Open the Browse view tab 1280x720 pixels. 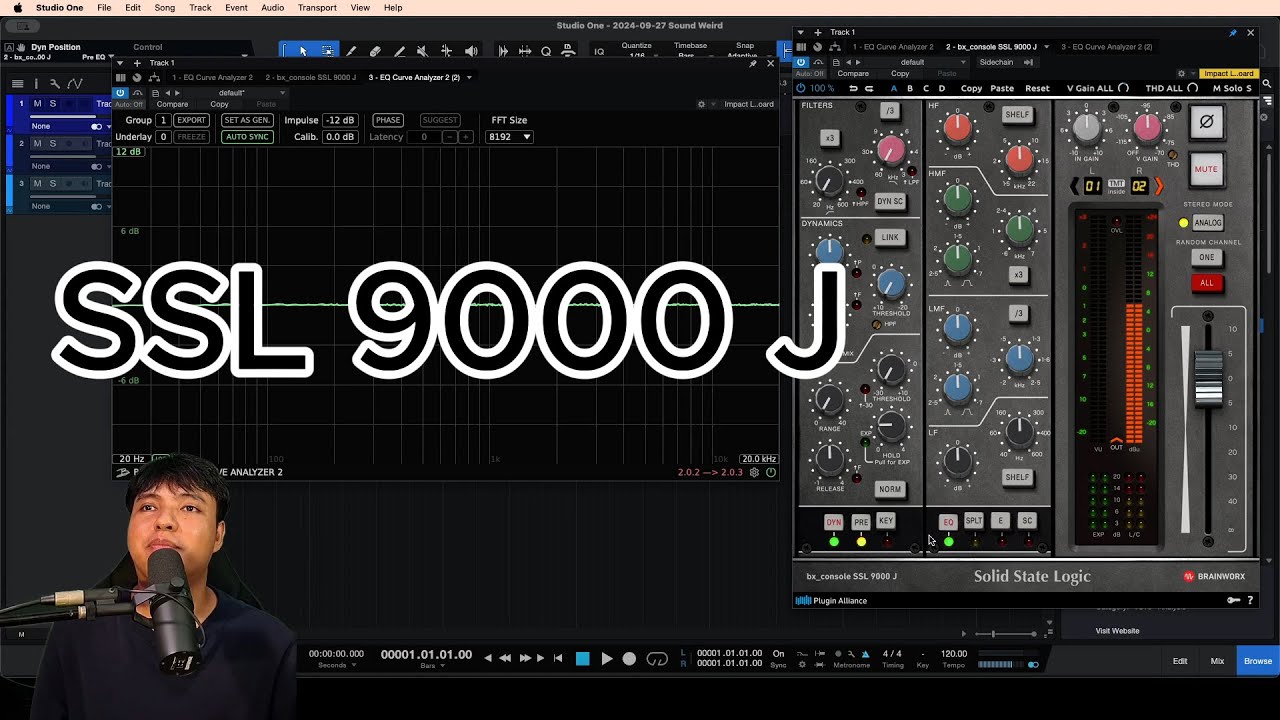[1258, 660]
